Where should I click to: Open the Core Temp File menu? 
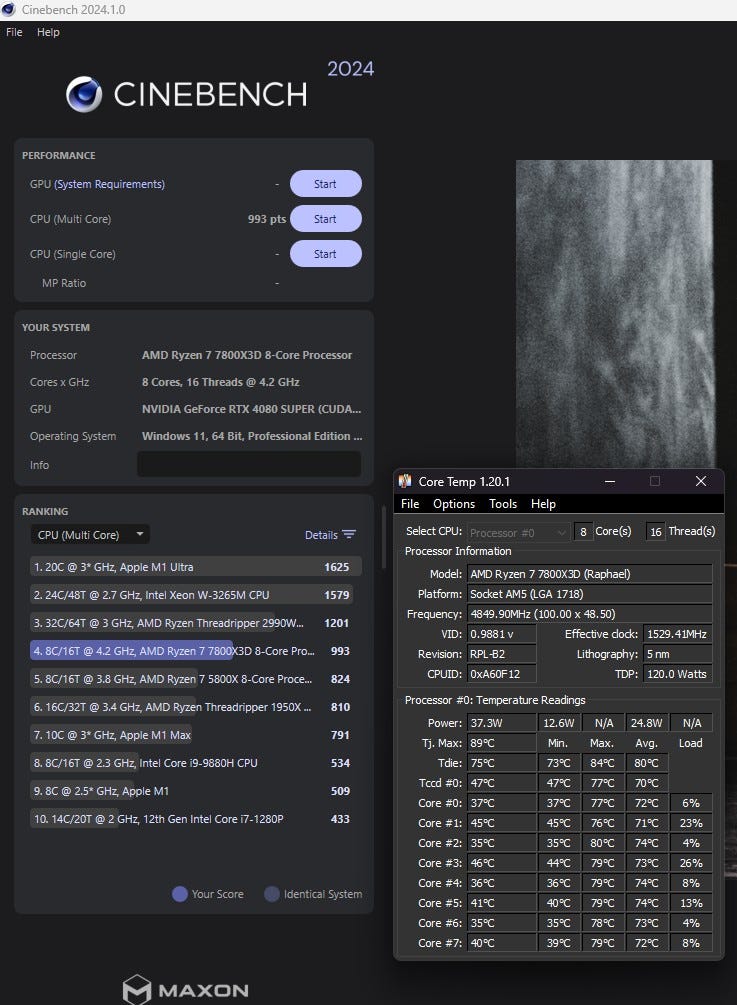(x=410, y=504)
